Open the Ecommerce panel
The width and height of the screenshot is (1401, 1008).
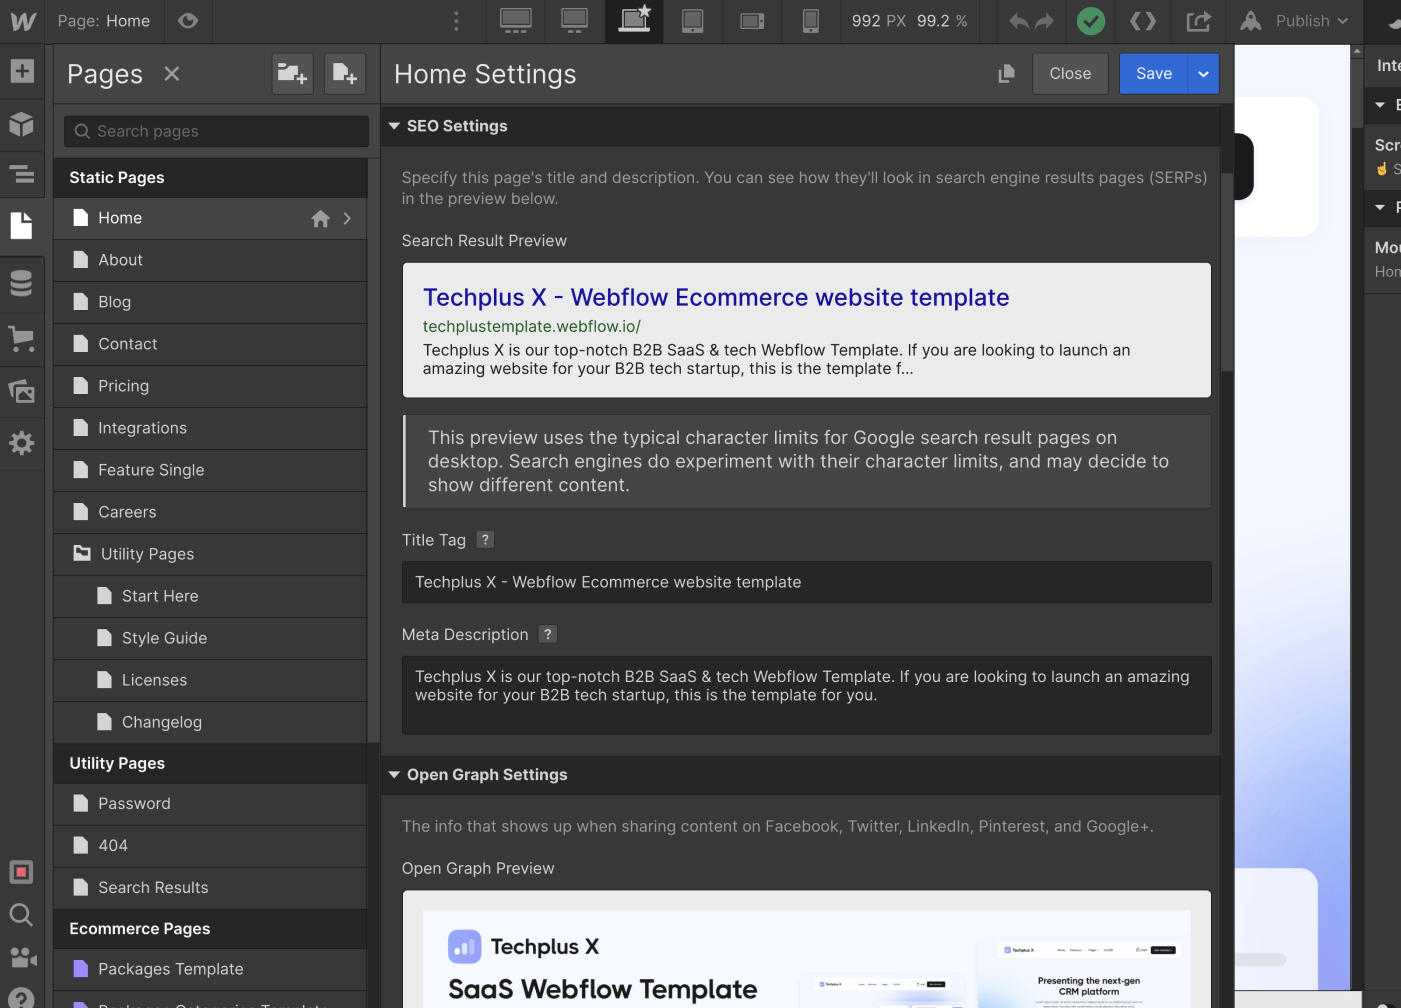(22, 338)
